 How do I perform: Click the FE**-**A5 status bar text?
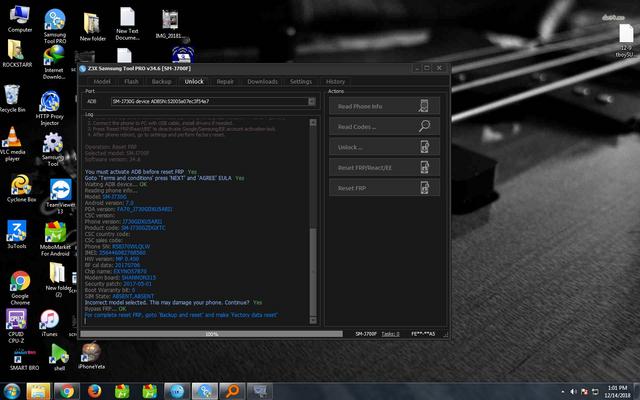(x=423, y=334)
